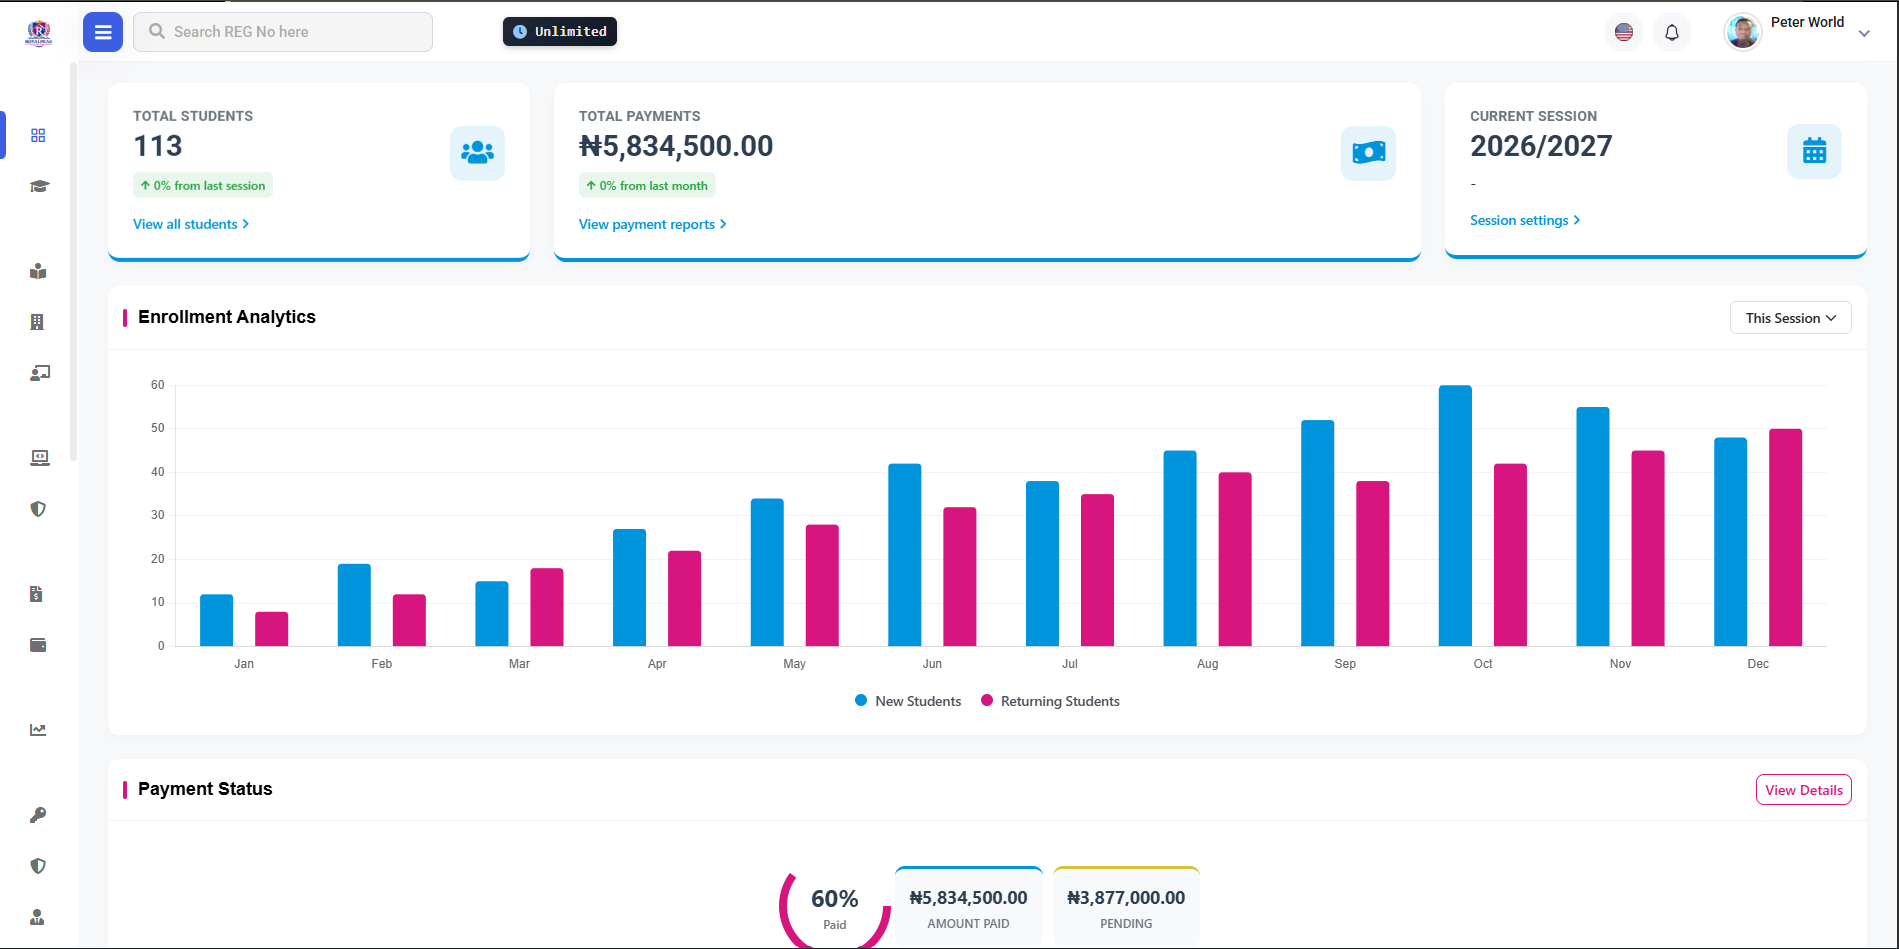Click the ₦5,834,500.00 figure on Total Payments card
The width and height of the screenshot is (1899, 949).
[676, 146]
